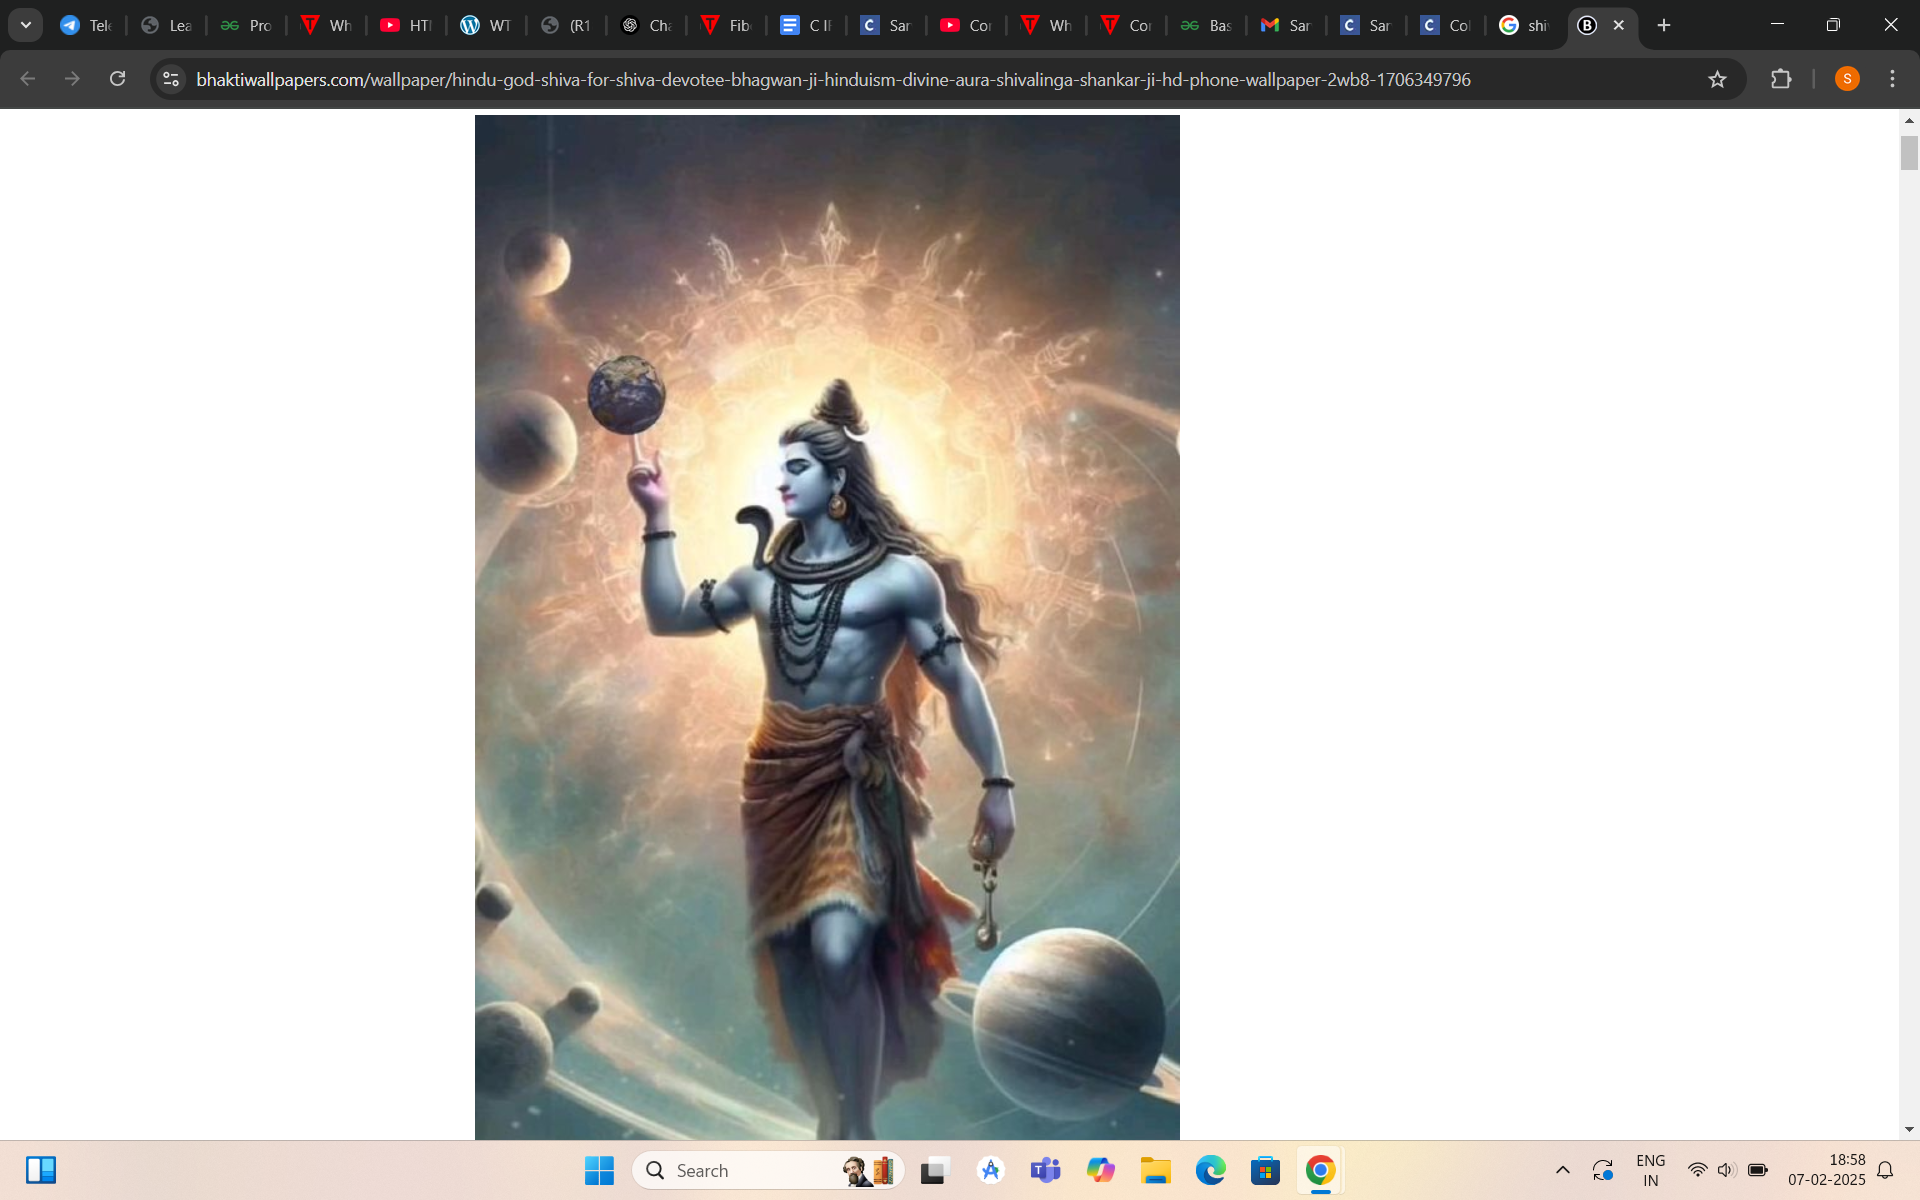Image resolution: width=1920 pixels, height=1200 pixels.
Task: Go forward to the next page
Action: pyautogui.click(x=72, y=79)
